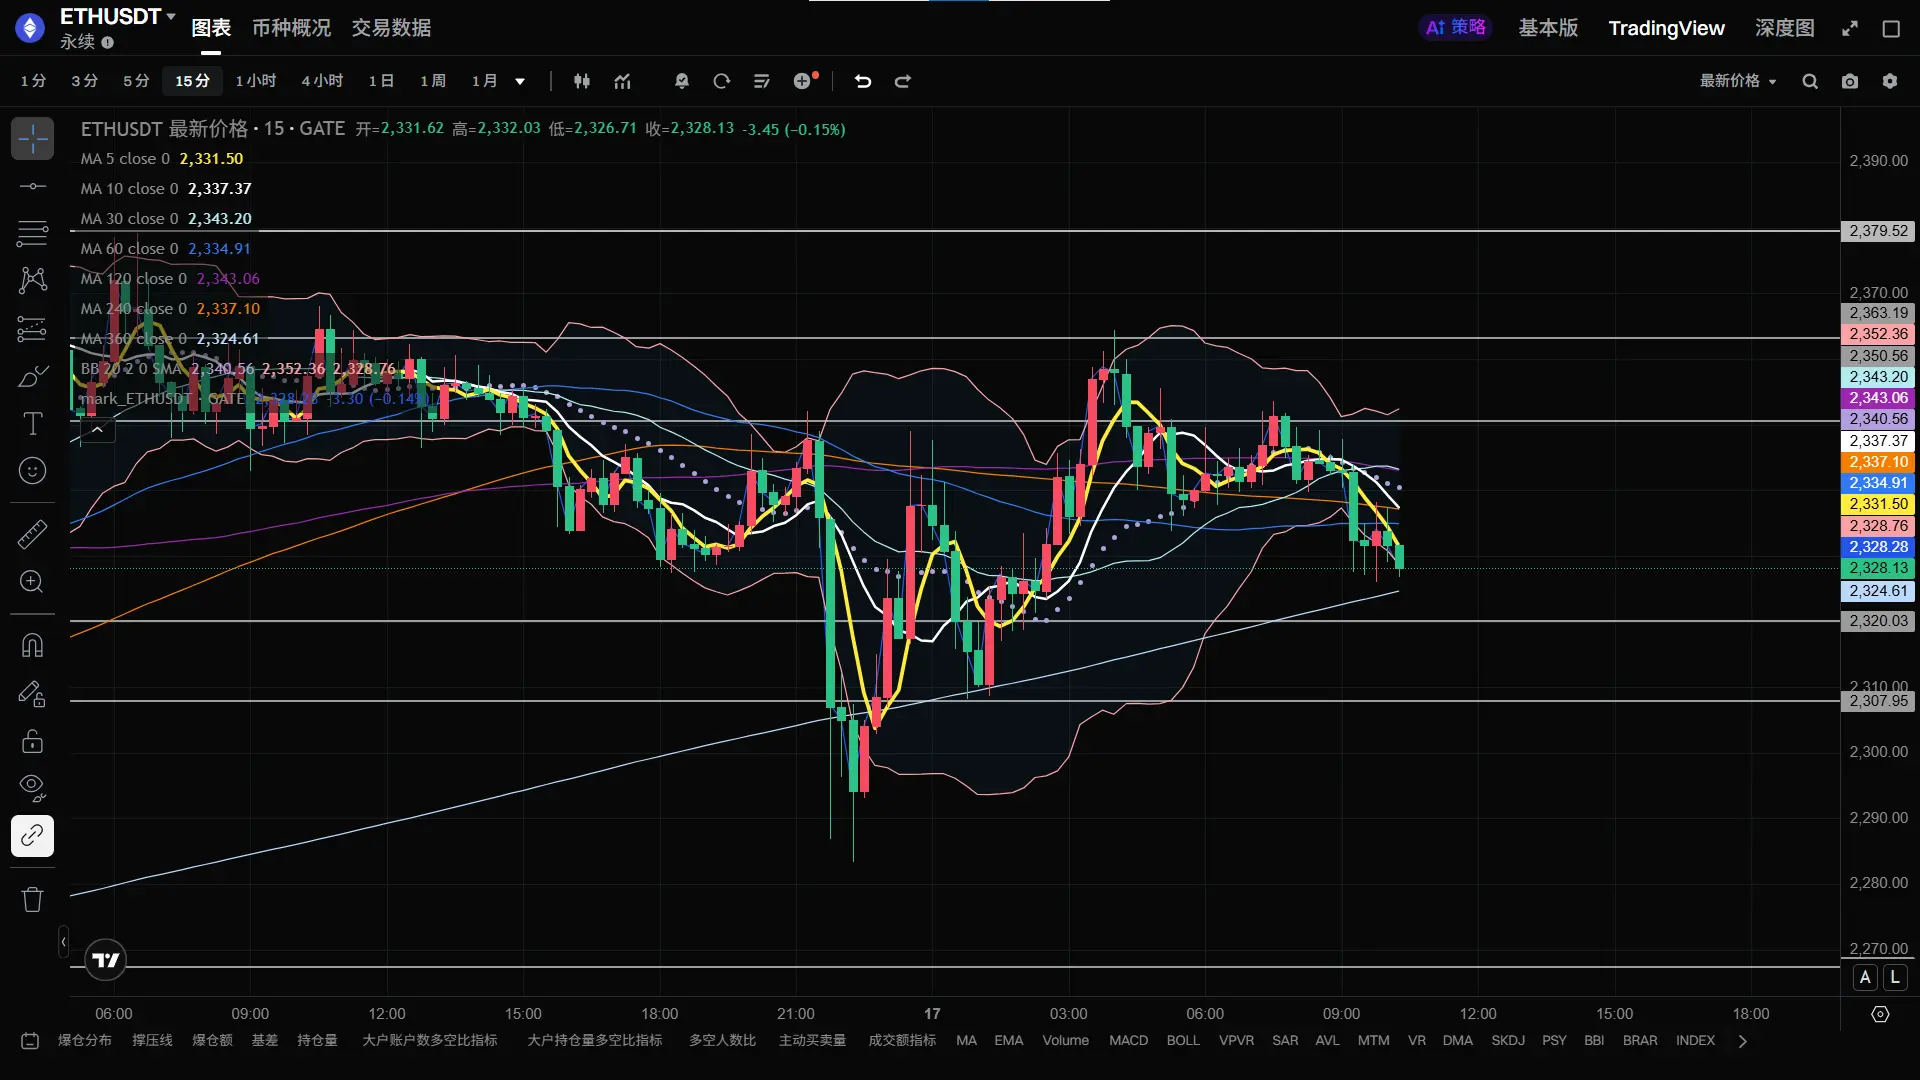Switch to the 深度图 view

click(x=1784, y=28)
